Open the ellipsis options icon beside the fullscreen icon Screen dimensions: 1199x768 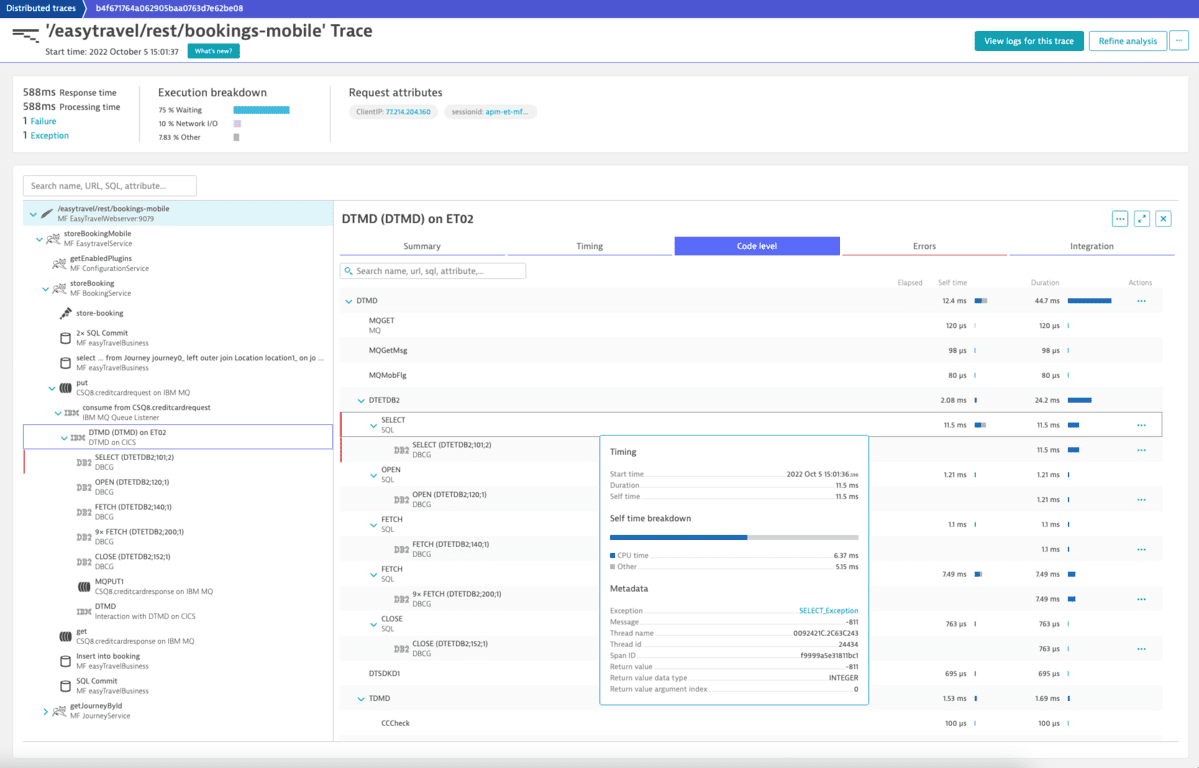pyautogui.click(x=1119, y=218)
